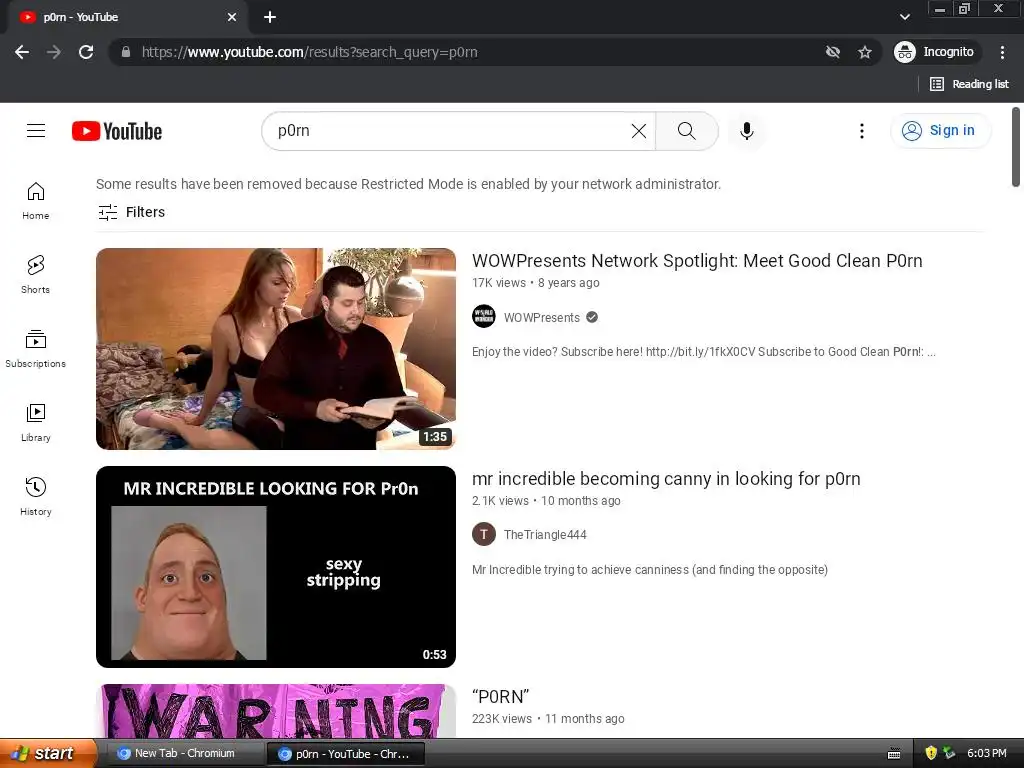Open a new browser tab

(270, 18)
